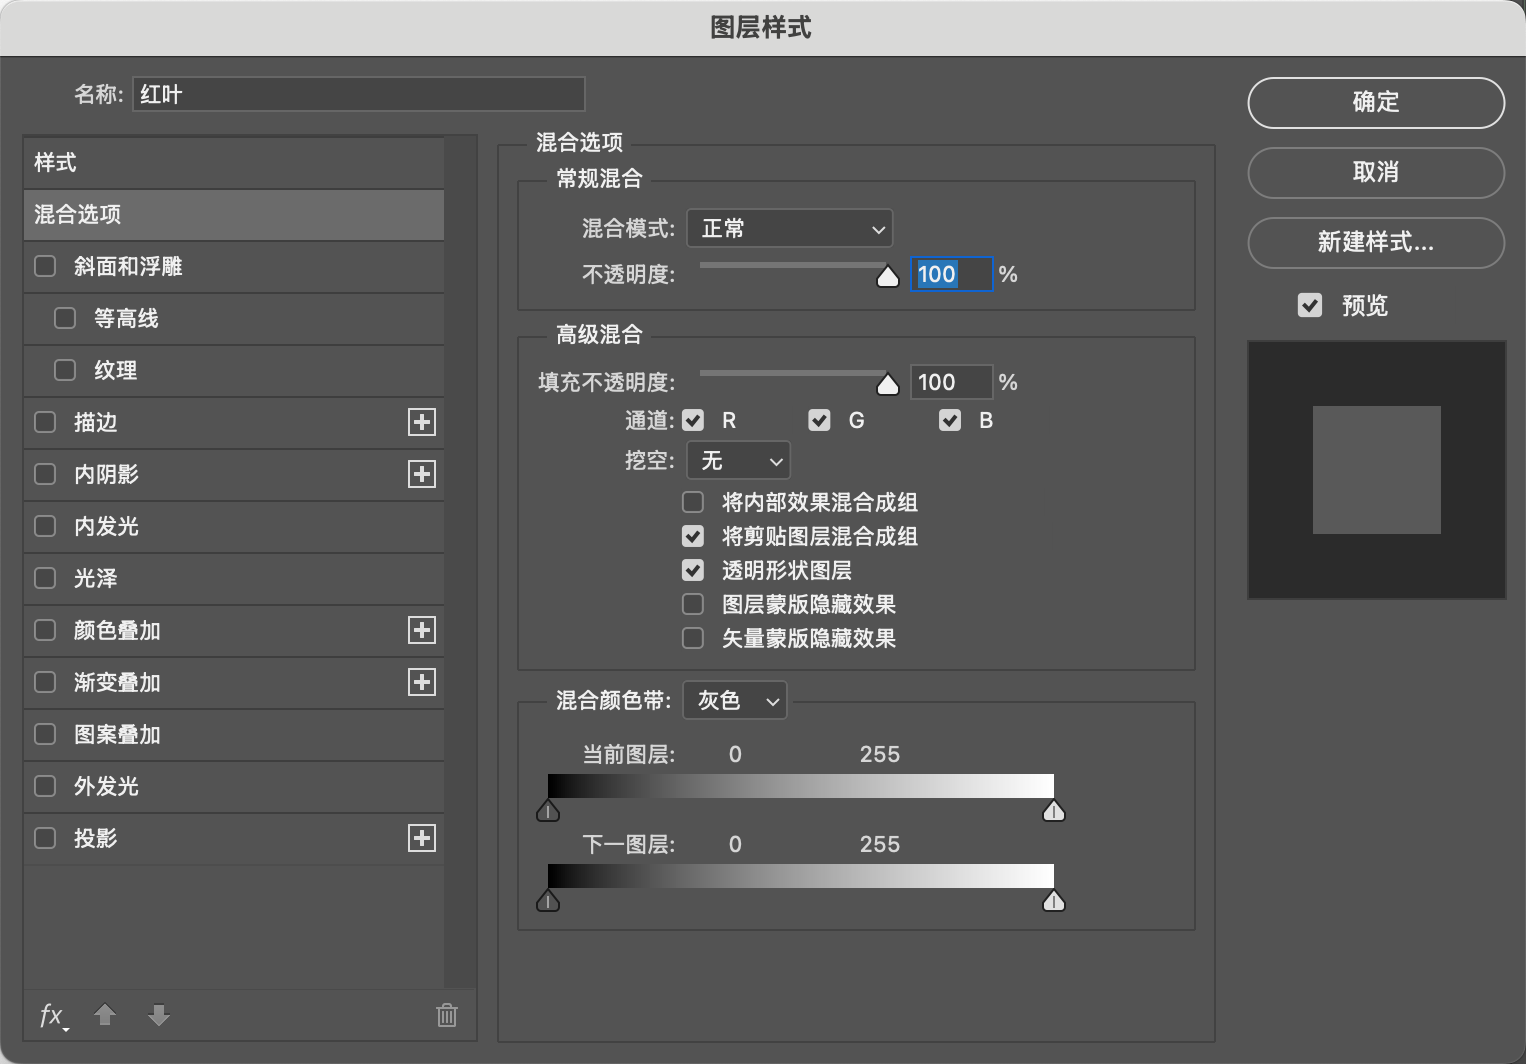Viewport: 1526px width, 1064px height.
Task: Click the 确定 button
Action: (1376, 102)
